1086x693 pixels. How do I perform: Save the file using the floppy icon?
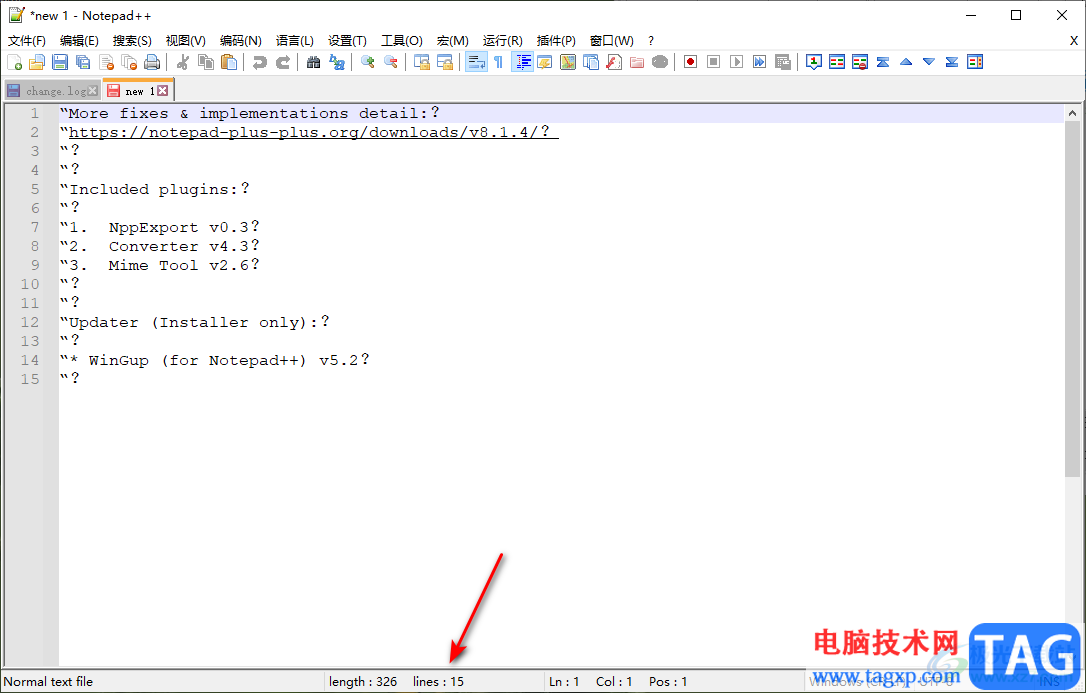point(60,62)
